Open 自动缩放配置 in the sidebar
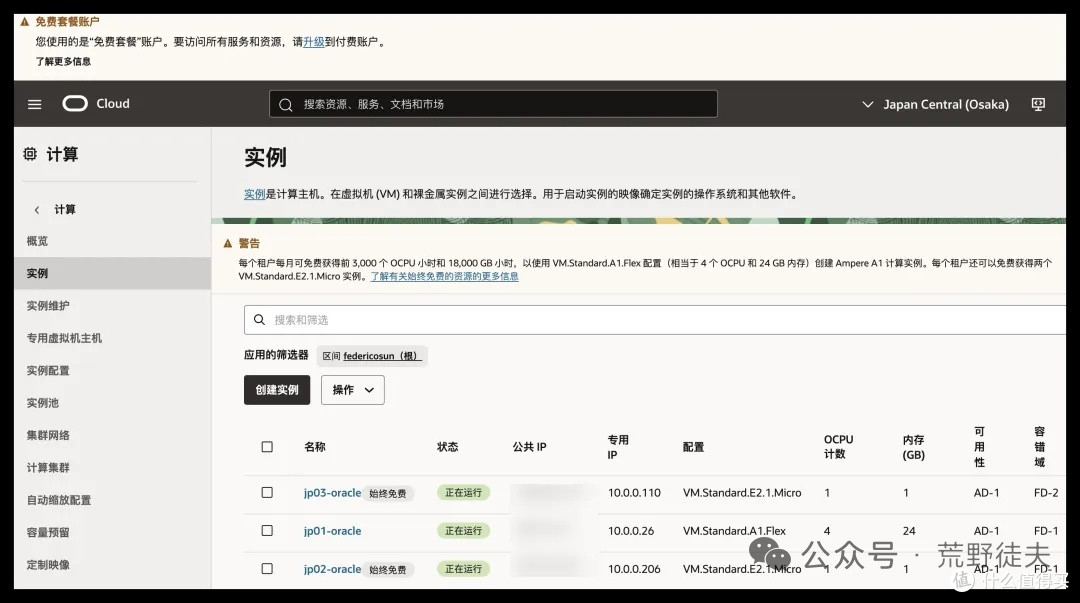 point(59,500)
